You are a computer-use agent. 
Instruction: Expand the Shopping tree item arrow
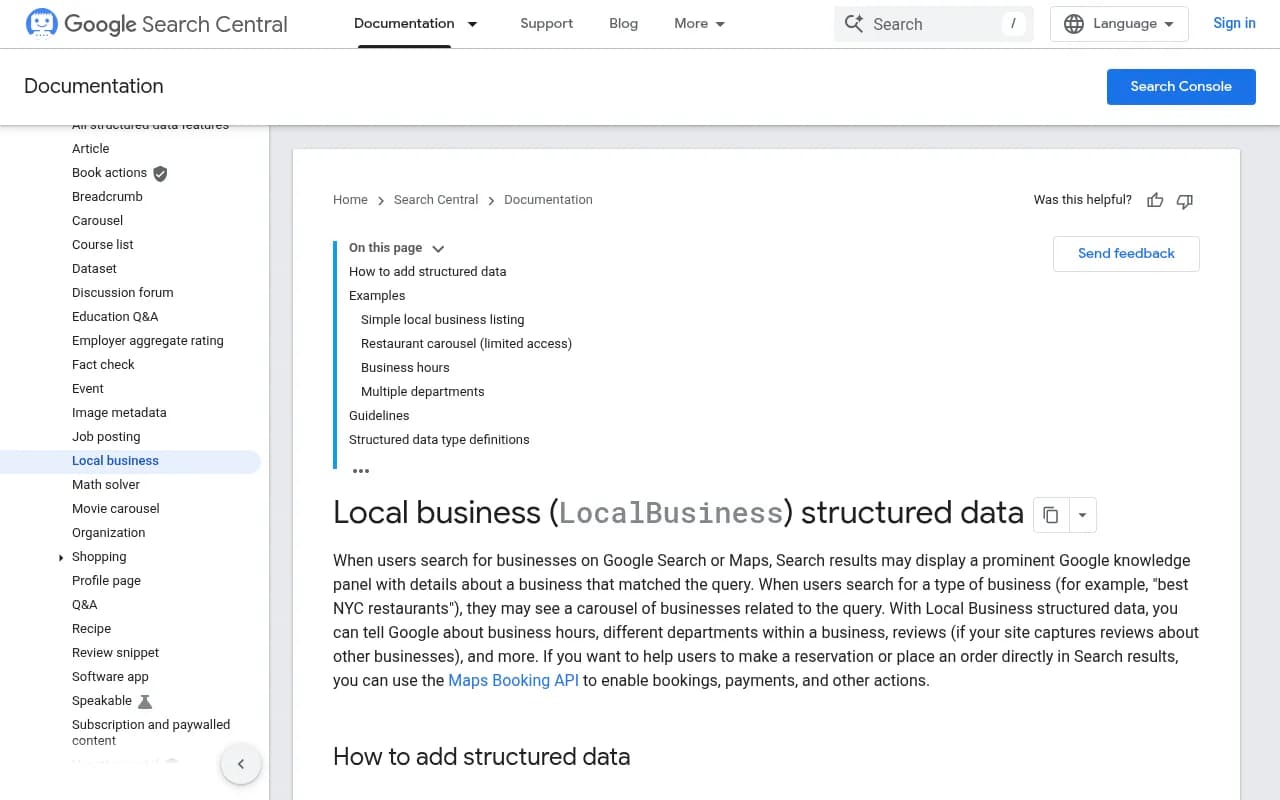point(61,557)
